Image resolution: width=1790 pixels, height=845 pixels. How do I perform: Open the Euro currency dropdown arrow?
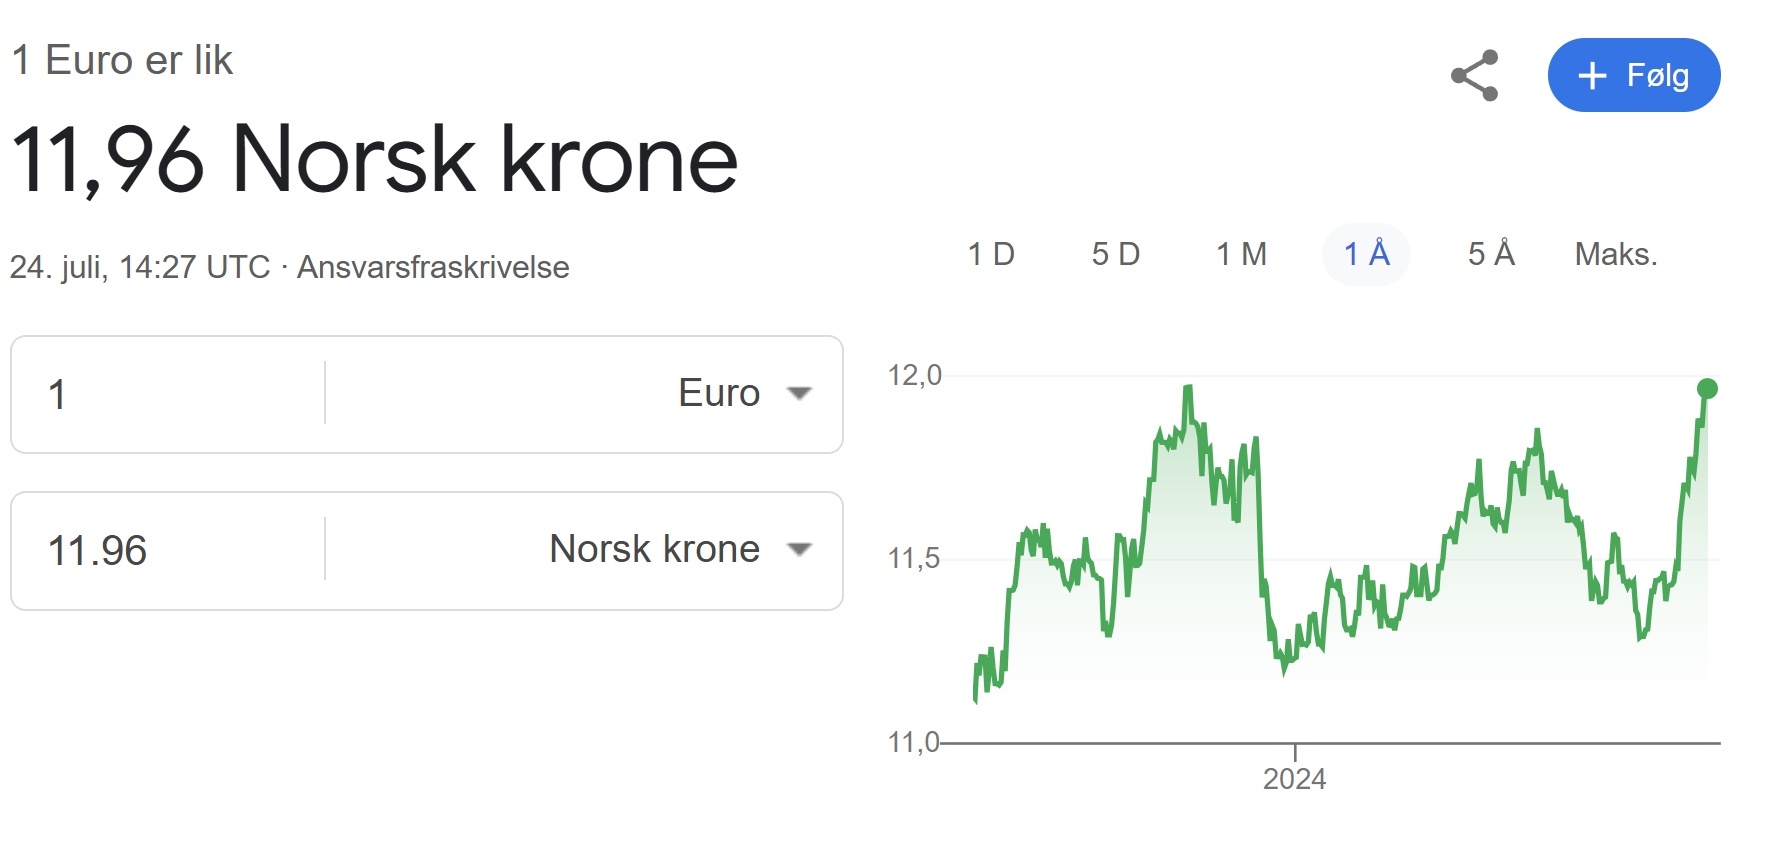[x=799, y=393]
